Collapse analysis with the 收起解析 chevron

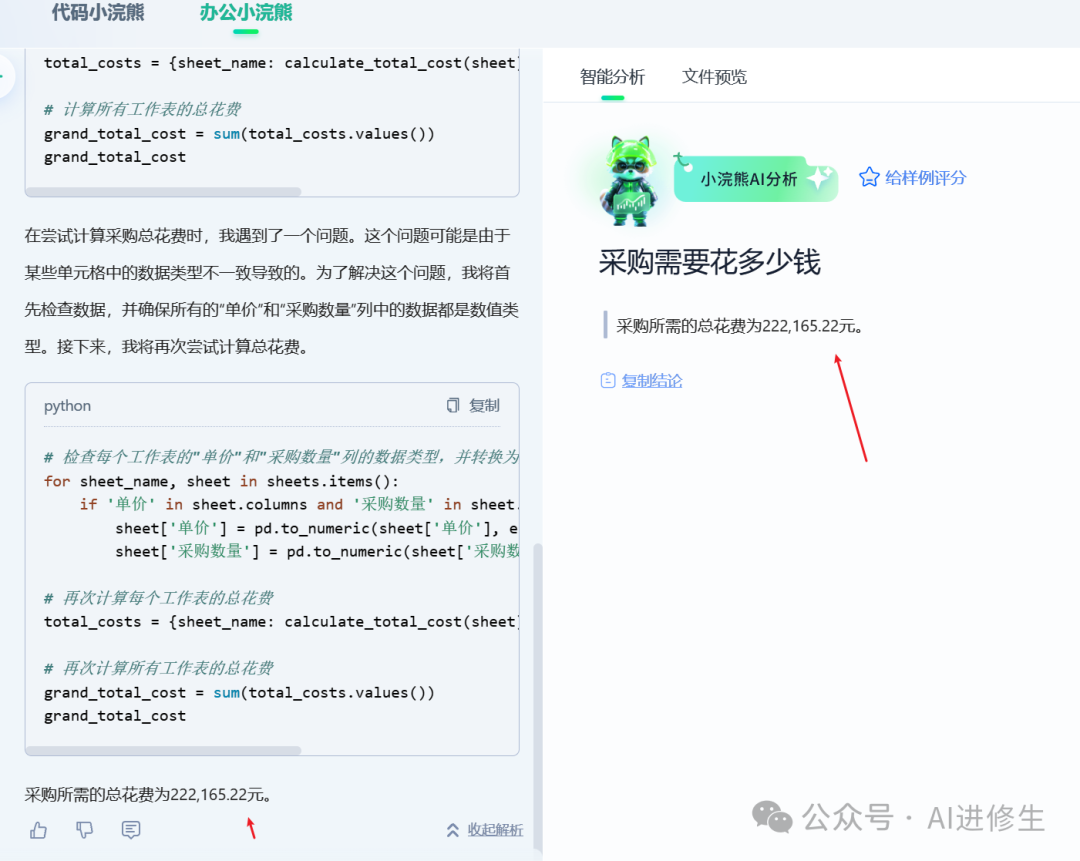pyautogui.click(x=453, y=830)
